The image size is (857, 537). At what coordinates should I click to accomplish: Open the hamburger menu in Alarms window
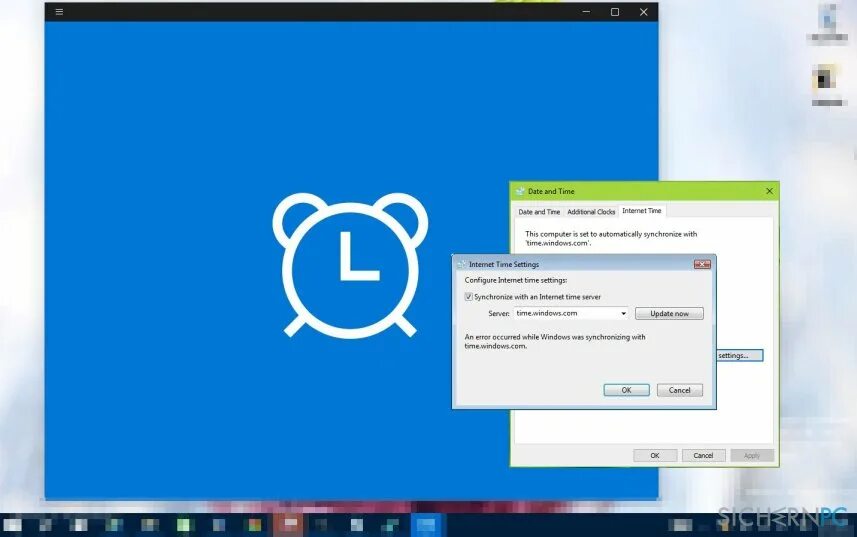tap(59, 11)
